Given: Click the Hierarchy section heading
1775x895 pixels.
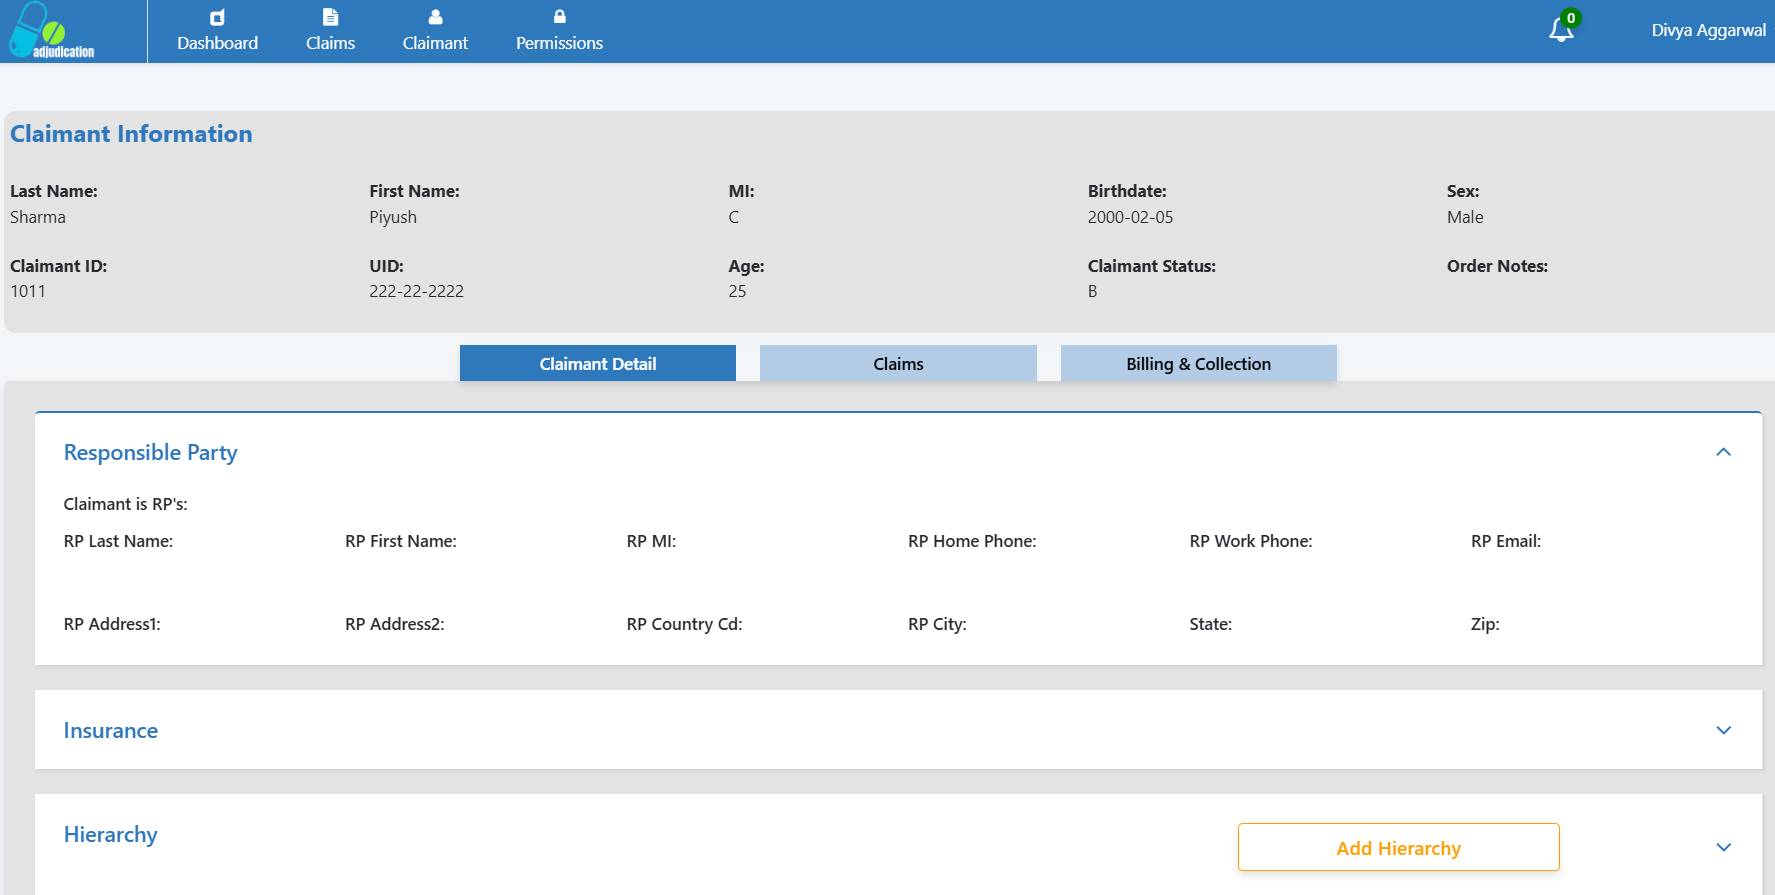Looking at the screenshot, I should point(111,835).
